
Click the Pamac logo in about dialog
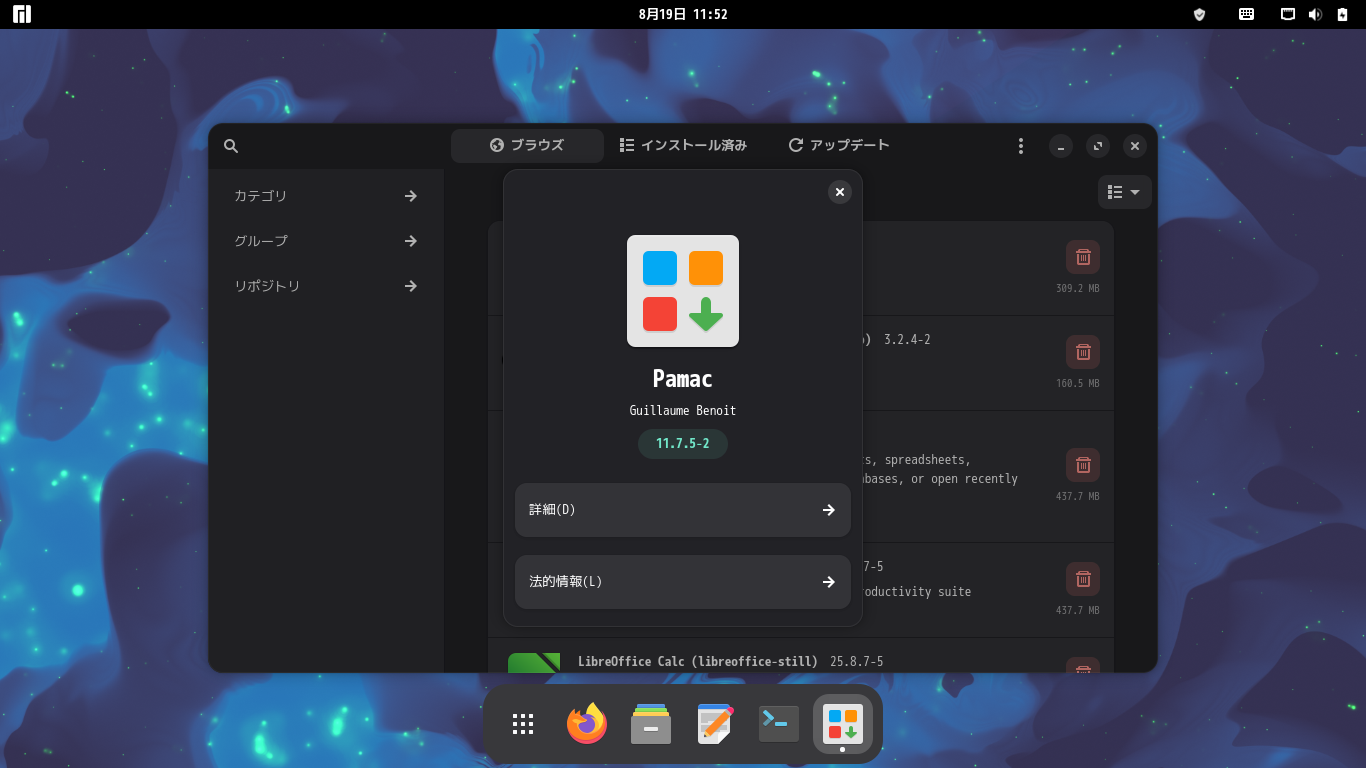[683, 291]
